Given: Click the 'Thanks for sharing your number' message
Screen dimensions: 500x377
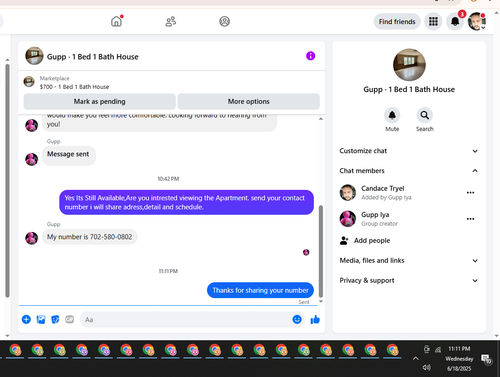Looking at the screenshot, I should pos(260,290).
